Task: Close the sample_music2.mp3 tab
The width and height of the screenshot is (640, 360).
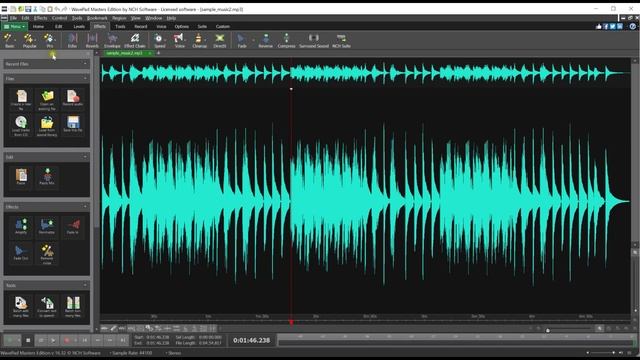Action: 150,53
